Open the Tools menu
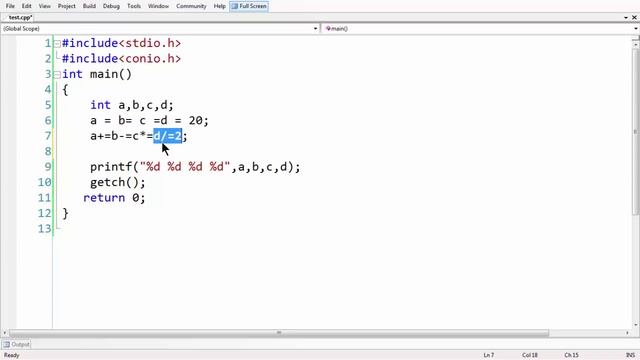640x360 pixels. (134, 6)
